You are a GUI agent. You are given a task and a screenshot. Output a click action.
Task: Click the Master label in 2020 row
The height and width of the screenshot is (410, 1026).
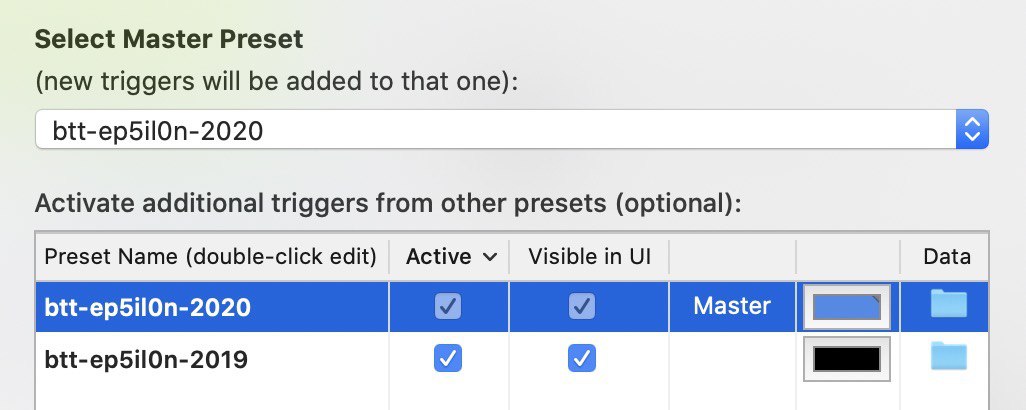[x=732, y=305]
